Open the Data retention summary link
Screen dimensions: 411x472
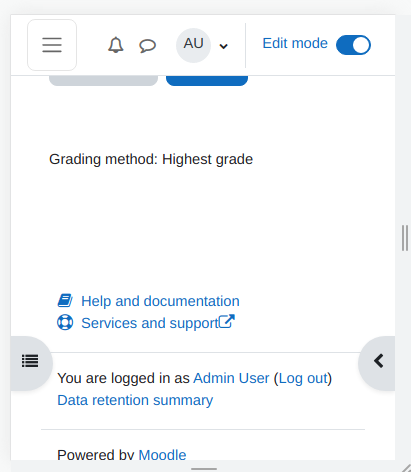coord(135,400)
